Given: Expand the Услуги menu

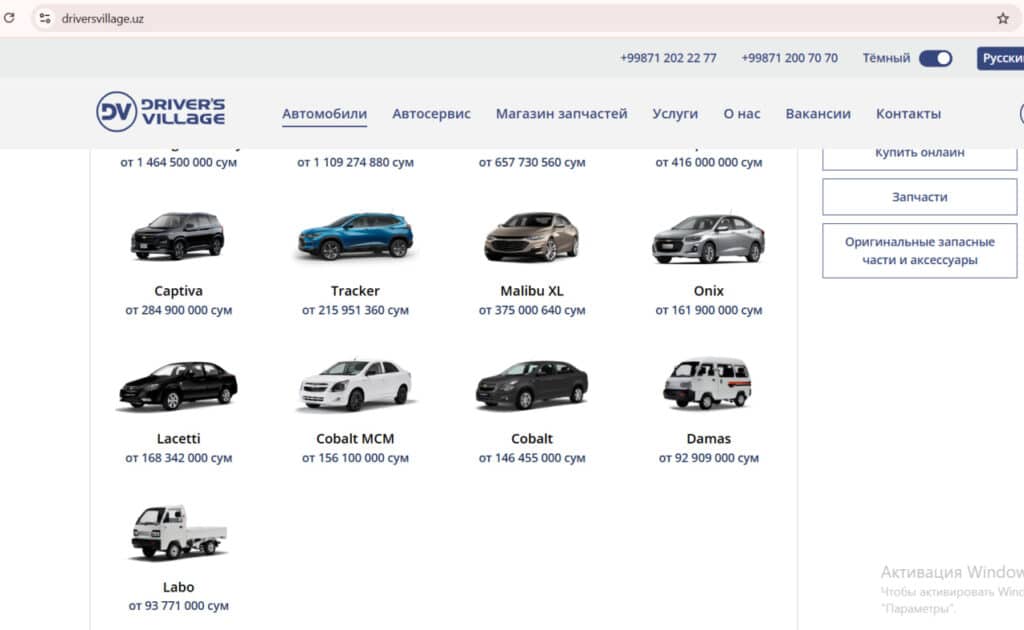Looking at the screenshot, I should 675,114.
